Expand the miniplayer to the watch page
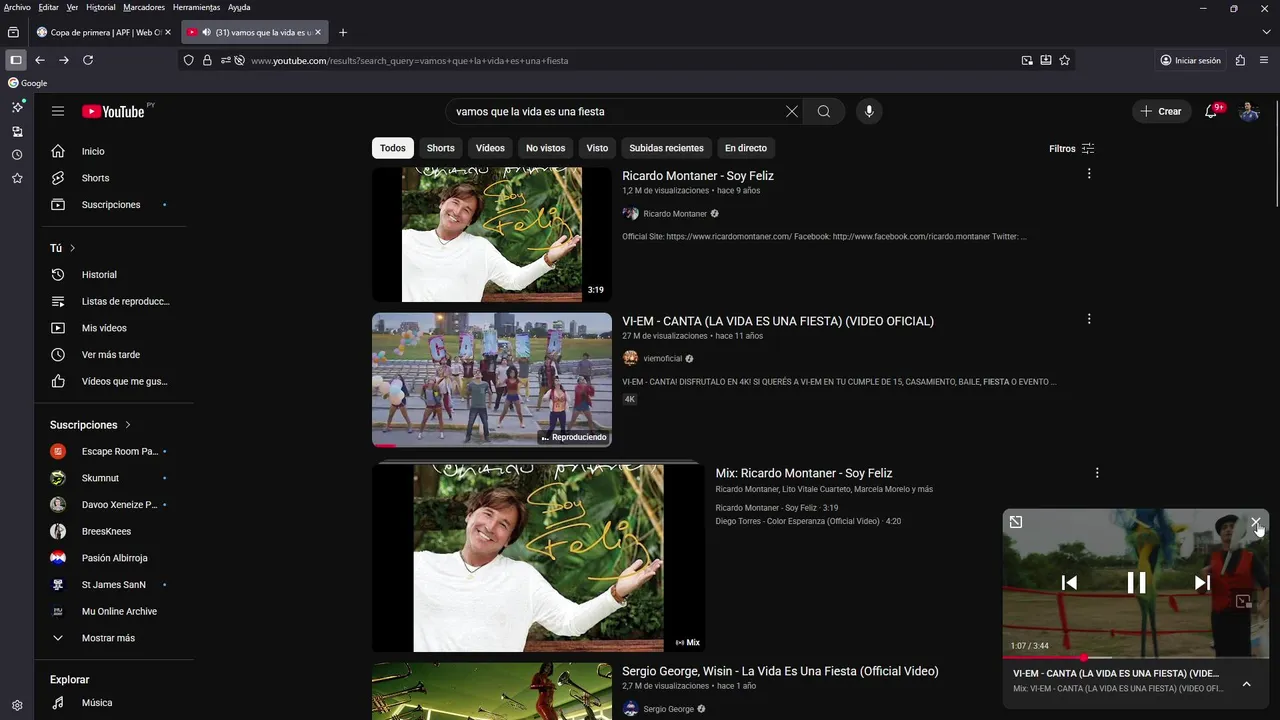1280x720 pixels. pyautogui.click(x=1016, y=522)
